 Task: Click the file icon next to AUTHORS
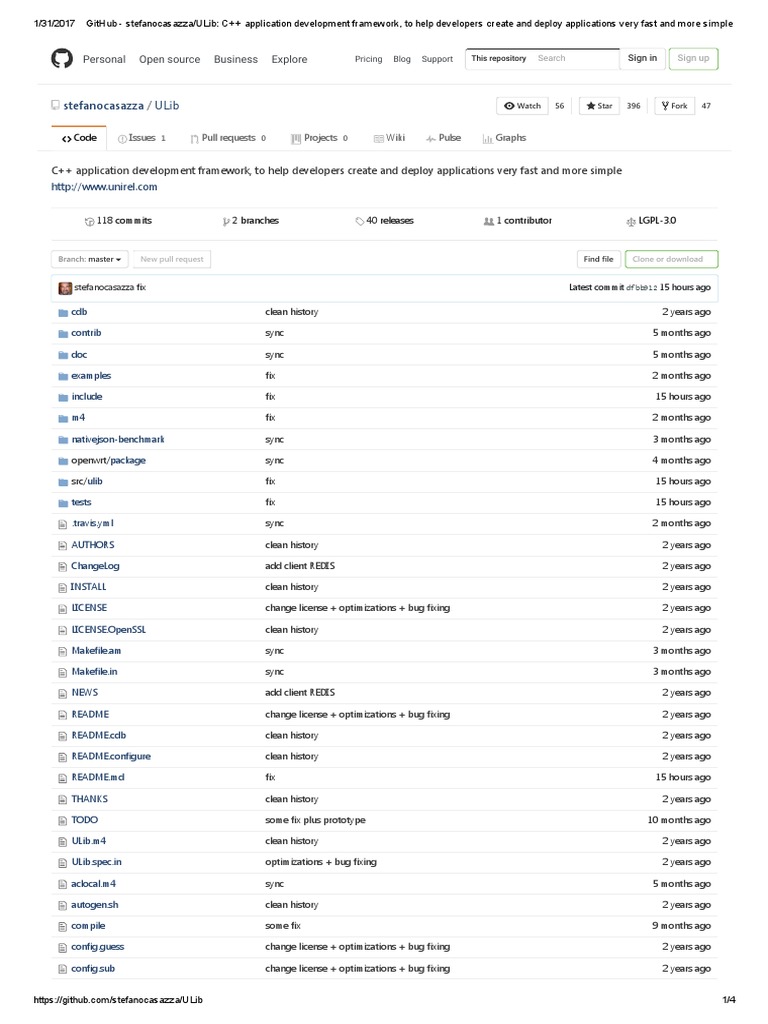coord(62,545)
